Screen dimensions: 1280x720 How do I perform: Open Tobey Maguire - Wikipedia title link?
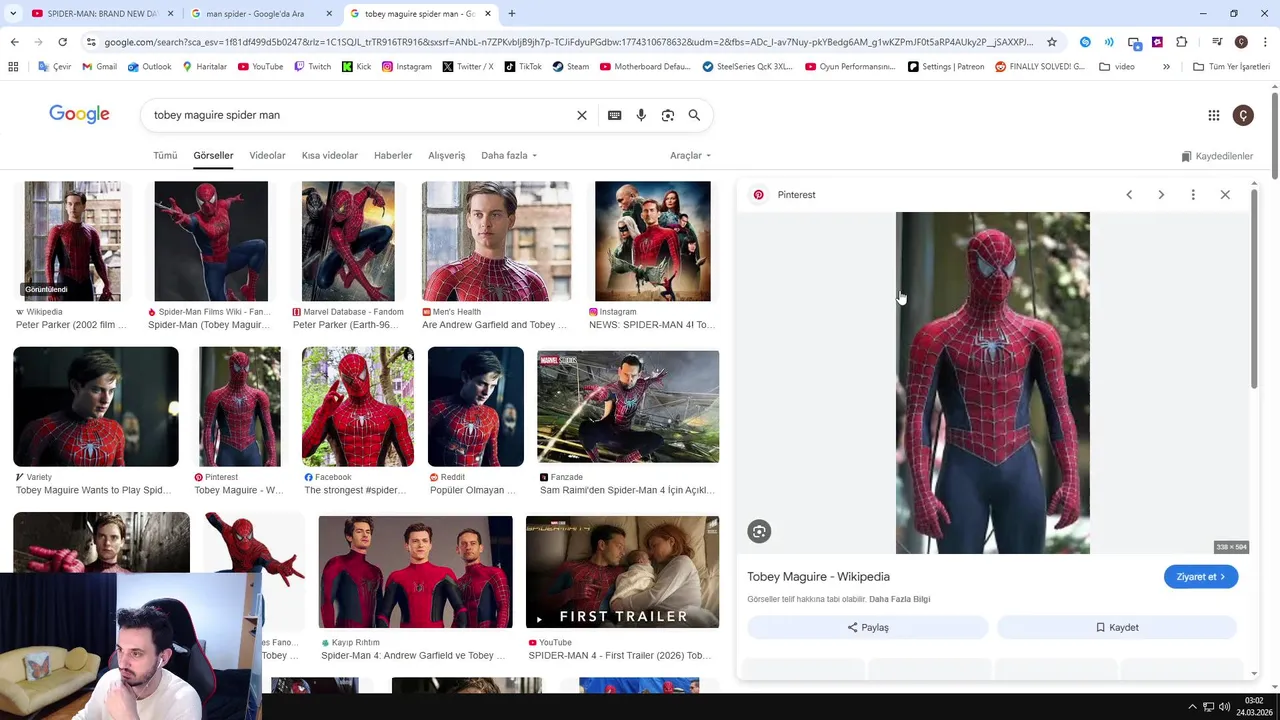[818, 577]
